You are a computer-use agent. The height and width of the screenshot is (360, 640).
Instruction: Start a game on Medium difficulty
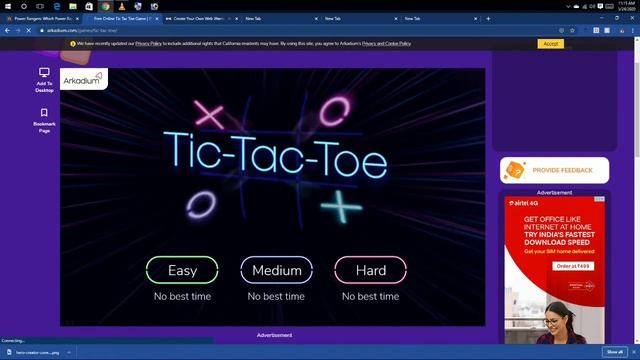tap(276, 270)
